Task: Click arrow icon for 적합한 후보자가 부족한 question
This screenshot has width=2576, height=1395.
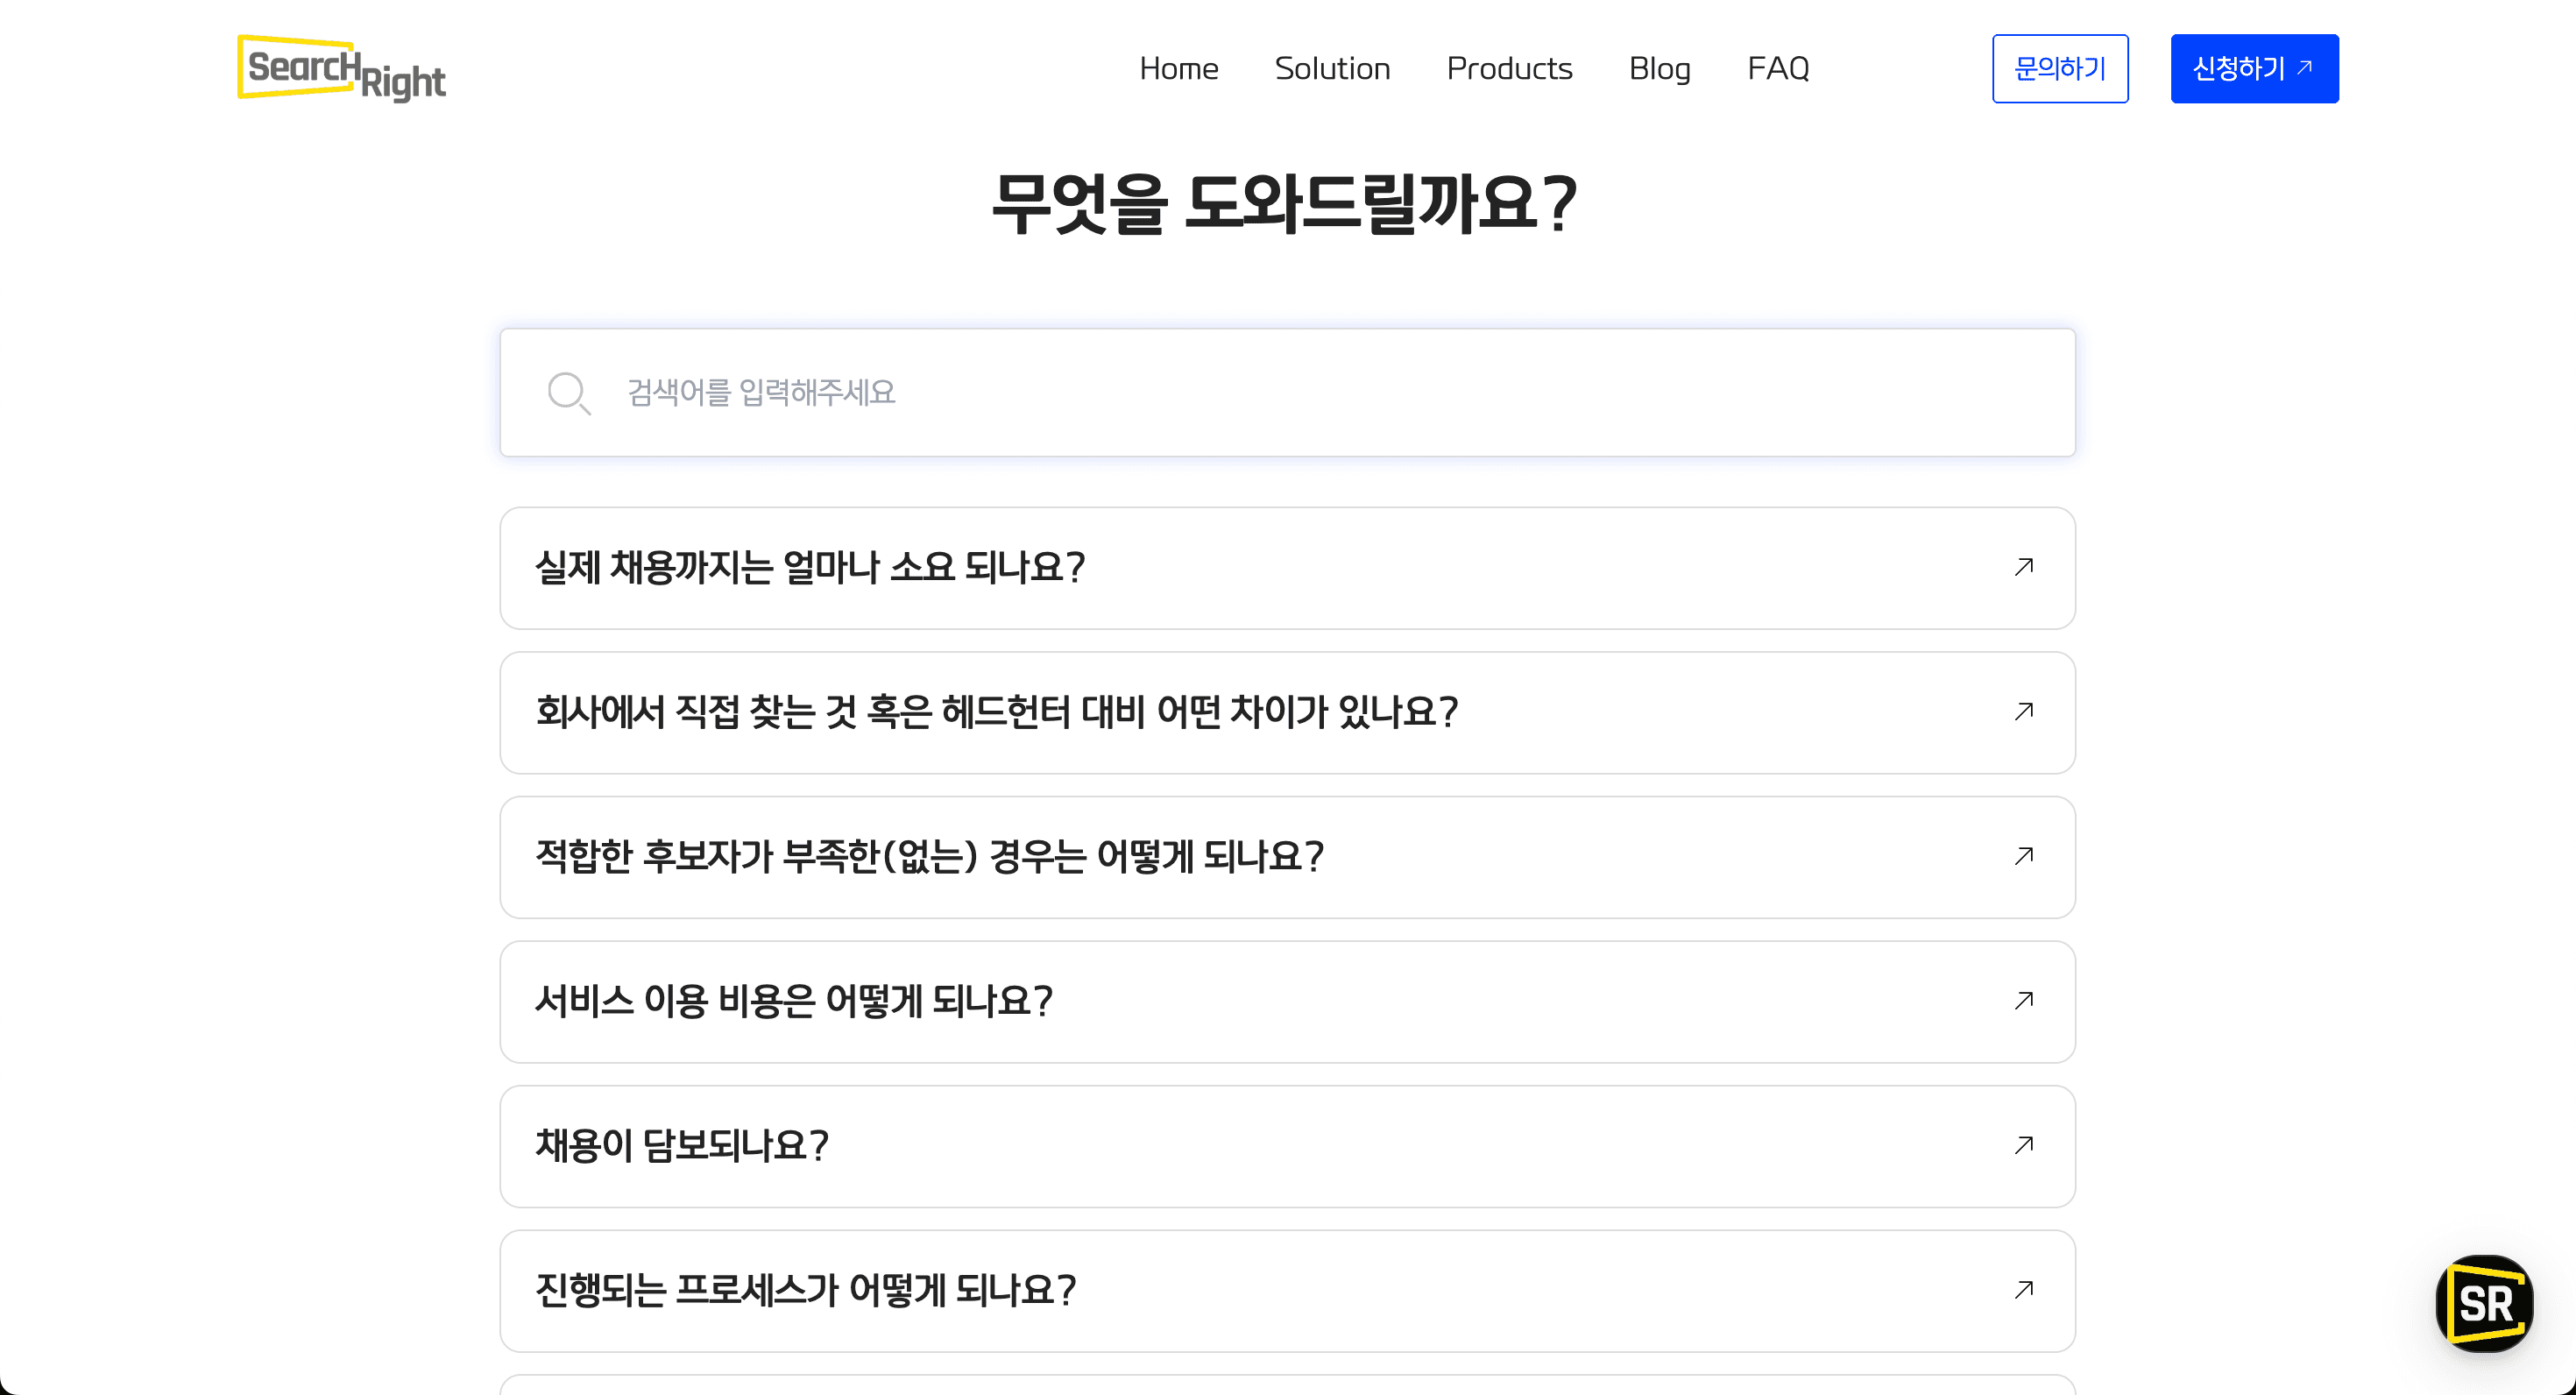Action: (x=2023, y=856)
